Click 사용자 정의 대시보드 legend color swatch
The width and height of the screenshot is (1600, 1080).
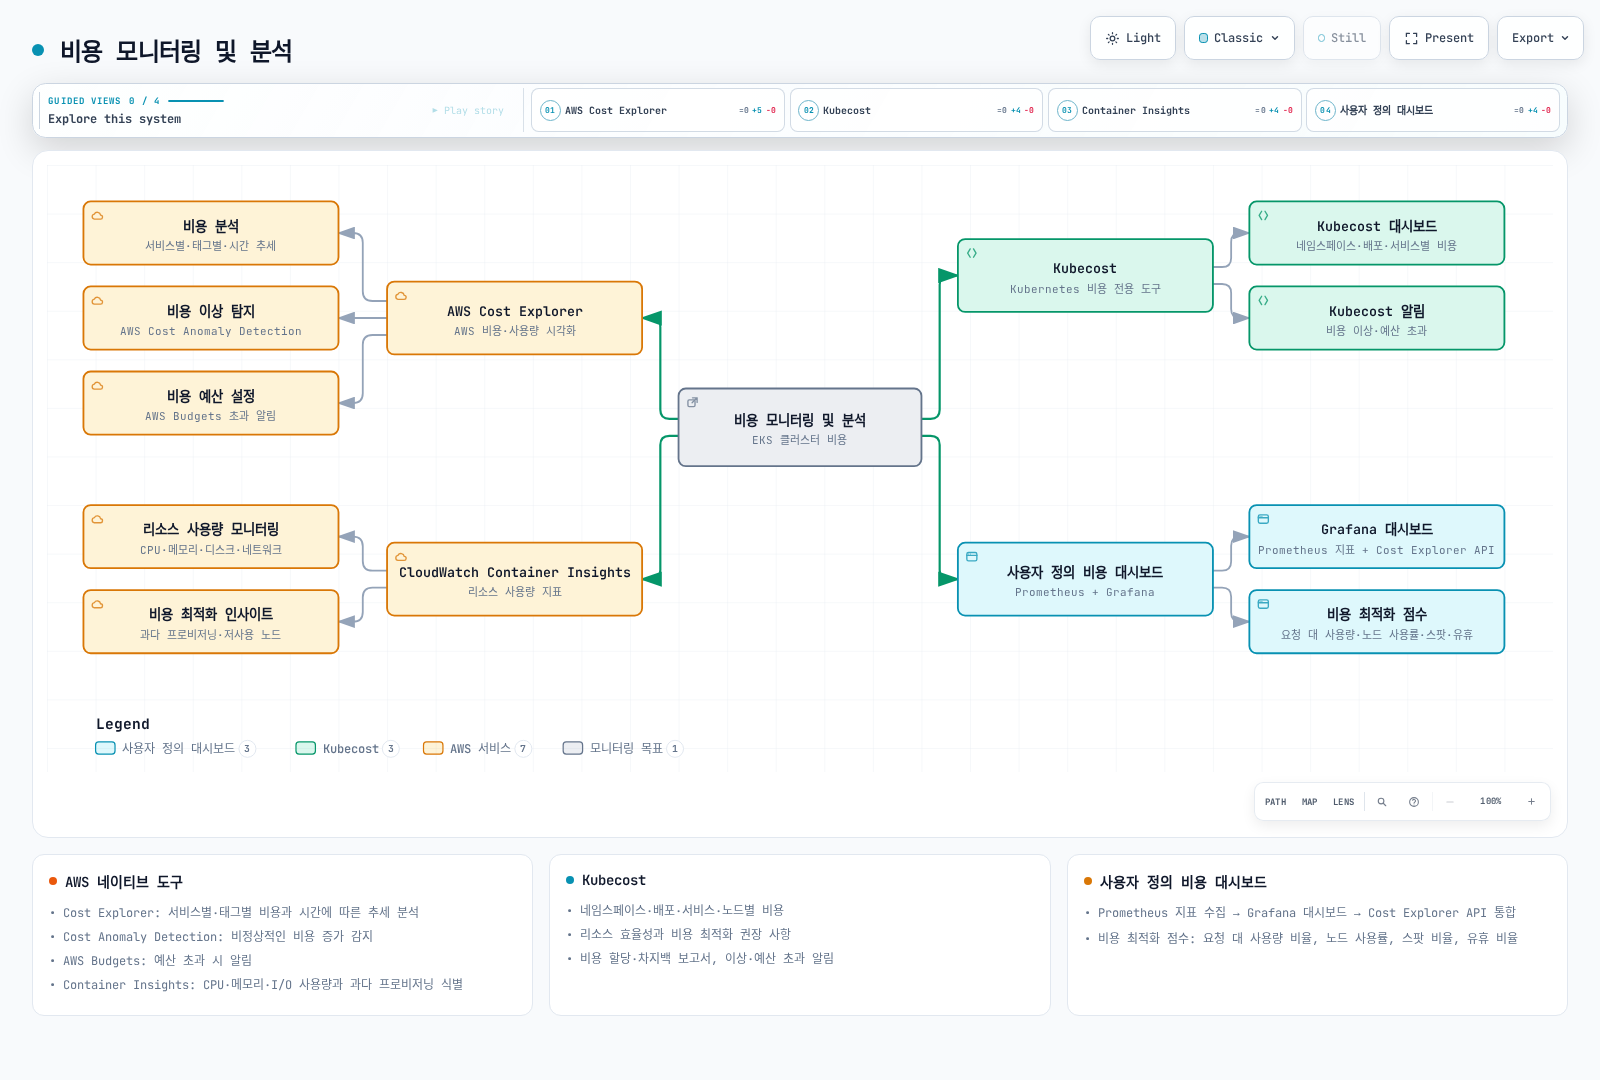105,748
